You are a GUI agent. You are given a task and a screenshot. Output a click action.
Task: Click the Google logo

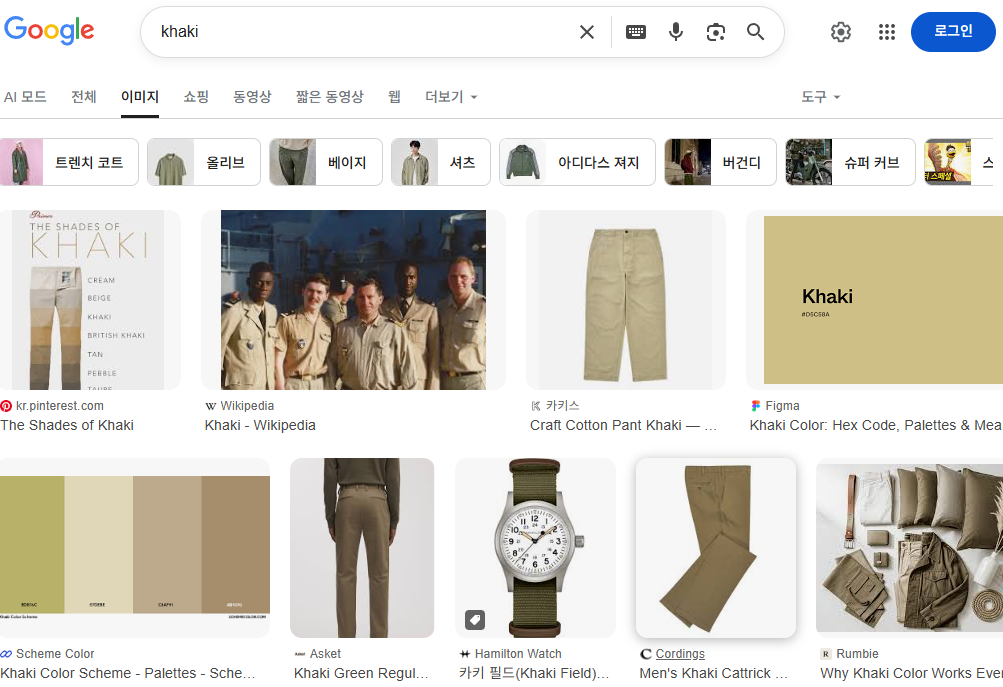(49, 31)
